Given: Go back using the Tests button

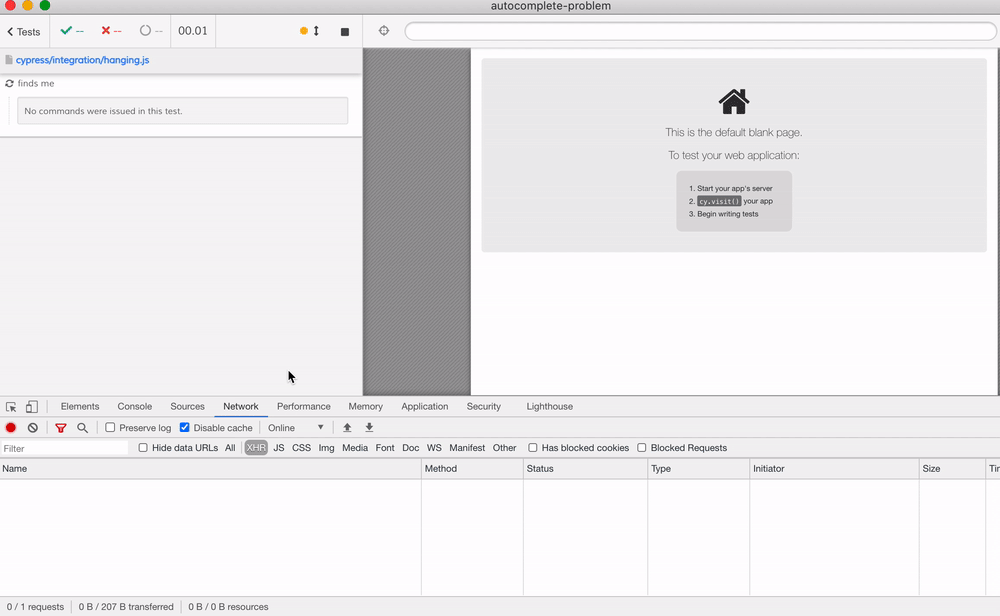Looking at the screenshot, I should pyautogui.click(x=22, y=31).
